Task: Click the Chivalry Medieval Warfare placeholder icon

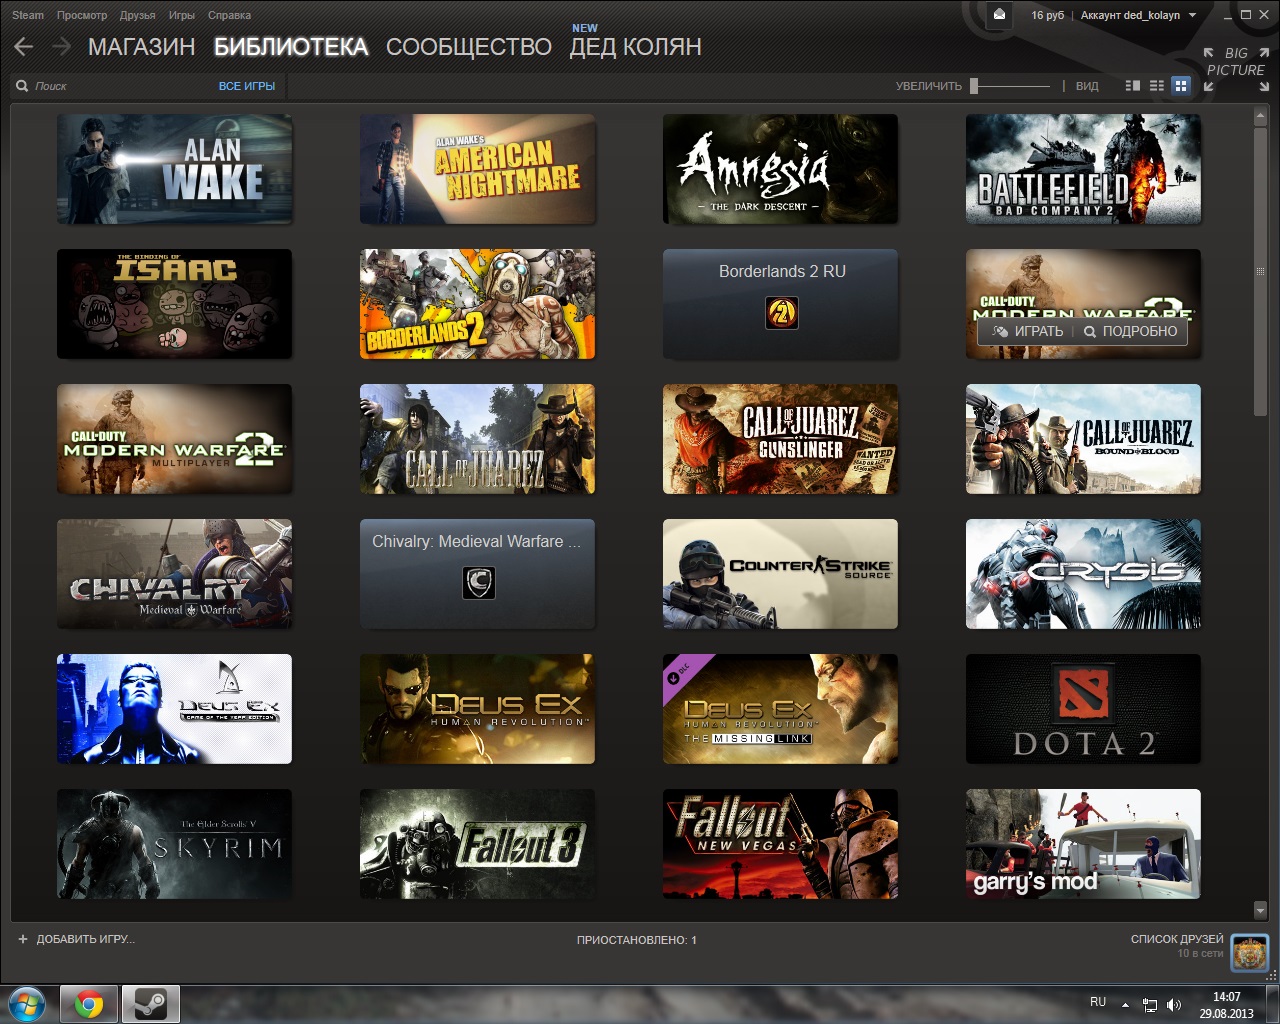Action: click(x=479, y=583)
